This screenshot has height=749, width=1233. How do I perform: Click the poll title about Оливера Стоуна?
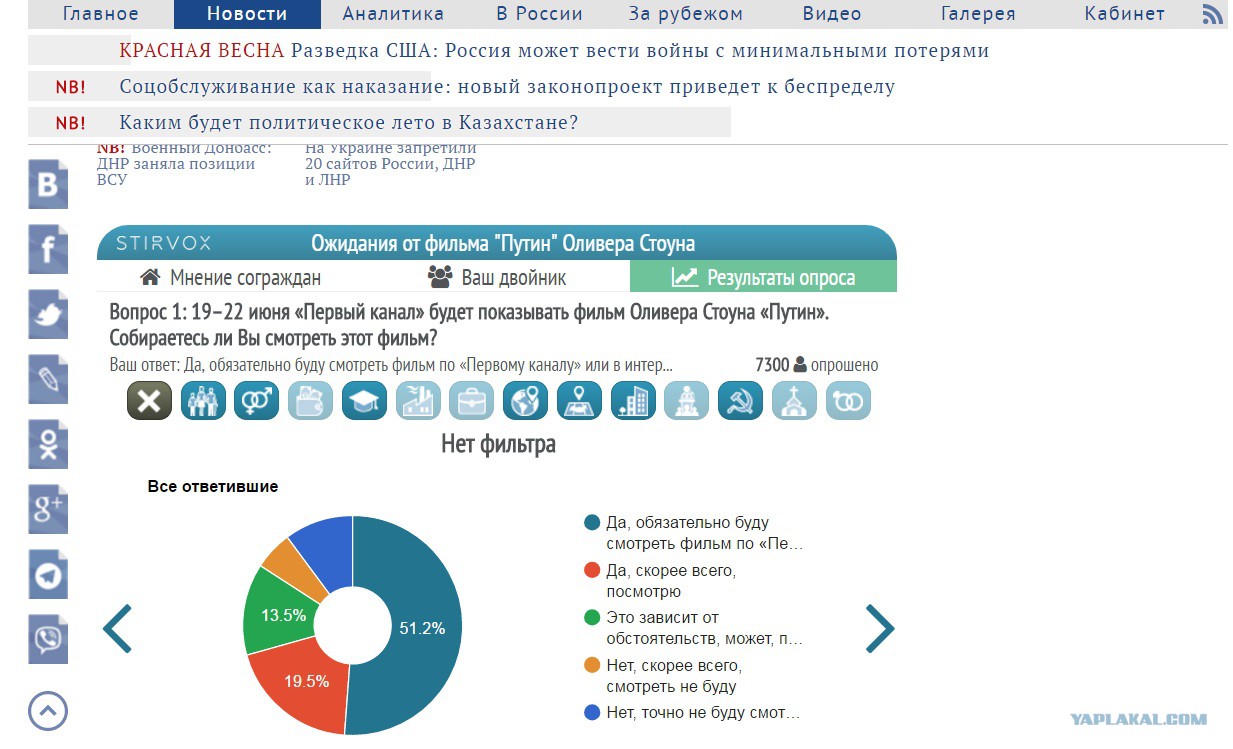pos(502,243)
